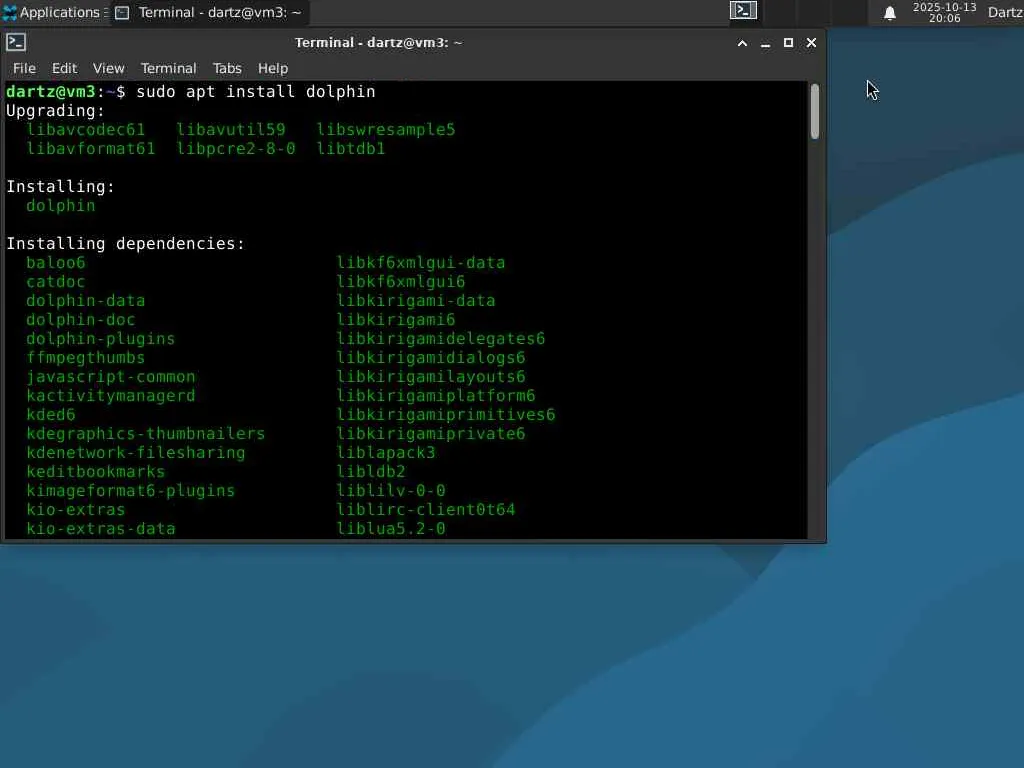The image size is (1024, 768).
Task: Click the dependency kdenetwork-filesharing
Action: click(x=136, y=452)
